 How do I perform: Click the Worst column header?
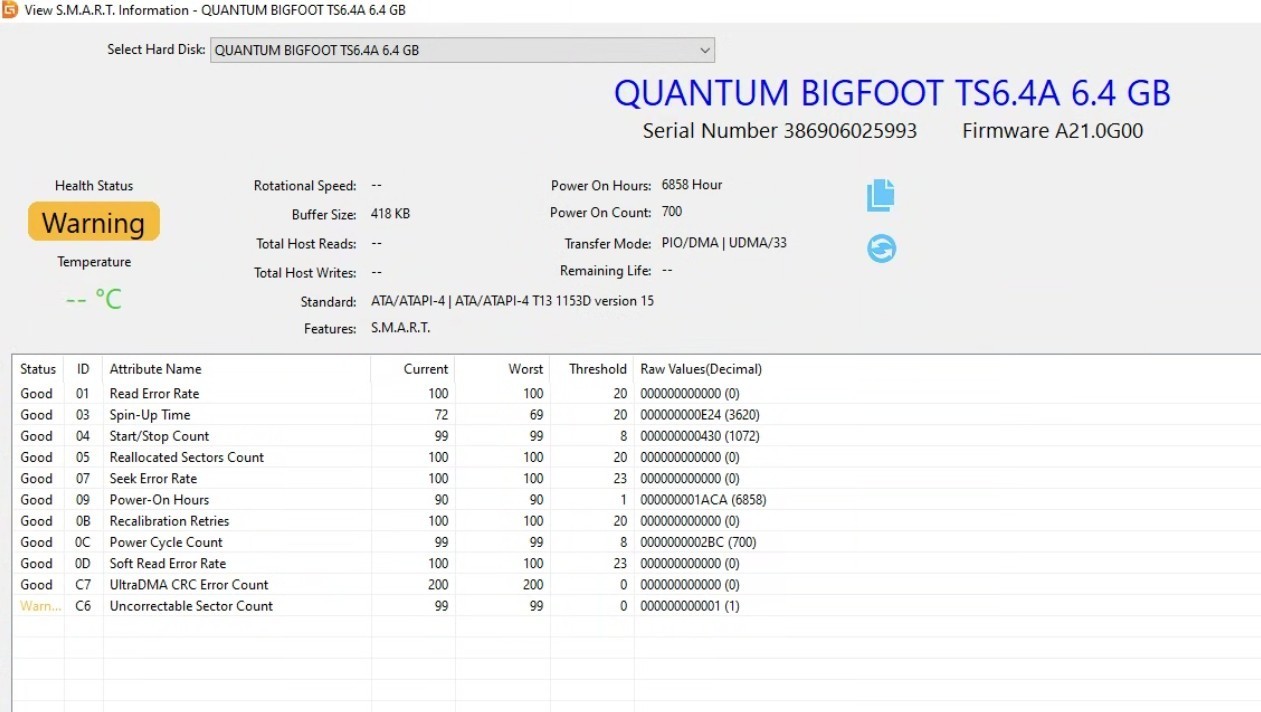tap(503, 369)
